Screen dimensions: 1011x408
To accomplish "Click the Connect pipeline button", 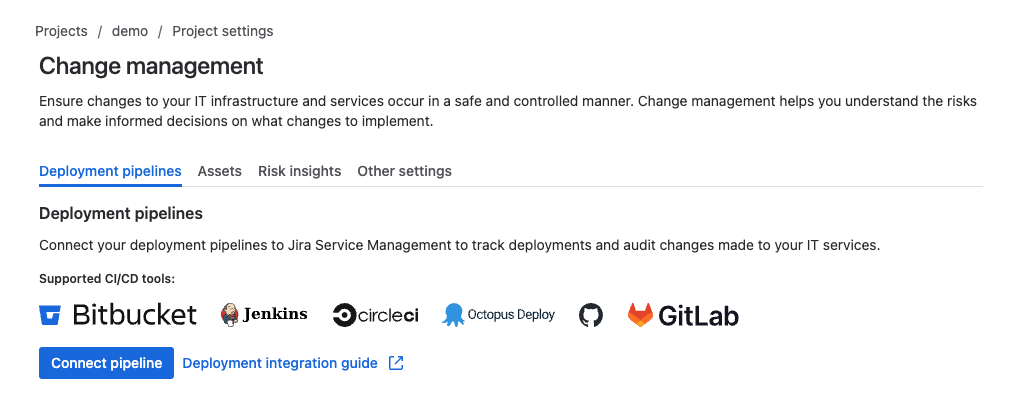I will coord(106,363).
